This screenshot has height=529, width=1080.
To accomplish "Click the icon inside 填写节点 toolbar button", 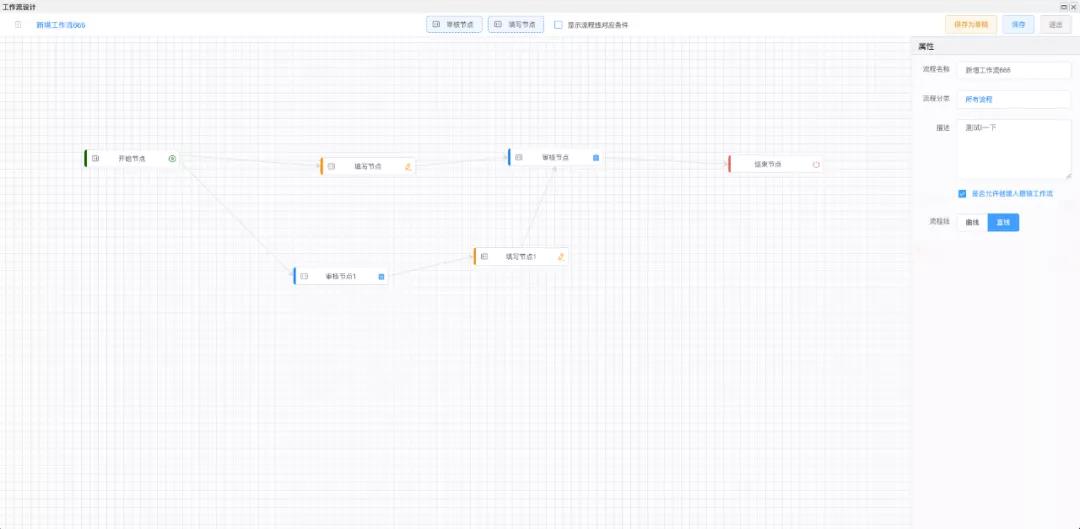I will click(498, 25).
